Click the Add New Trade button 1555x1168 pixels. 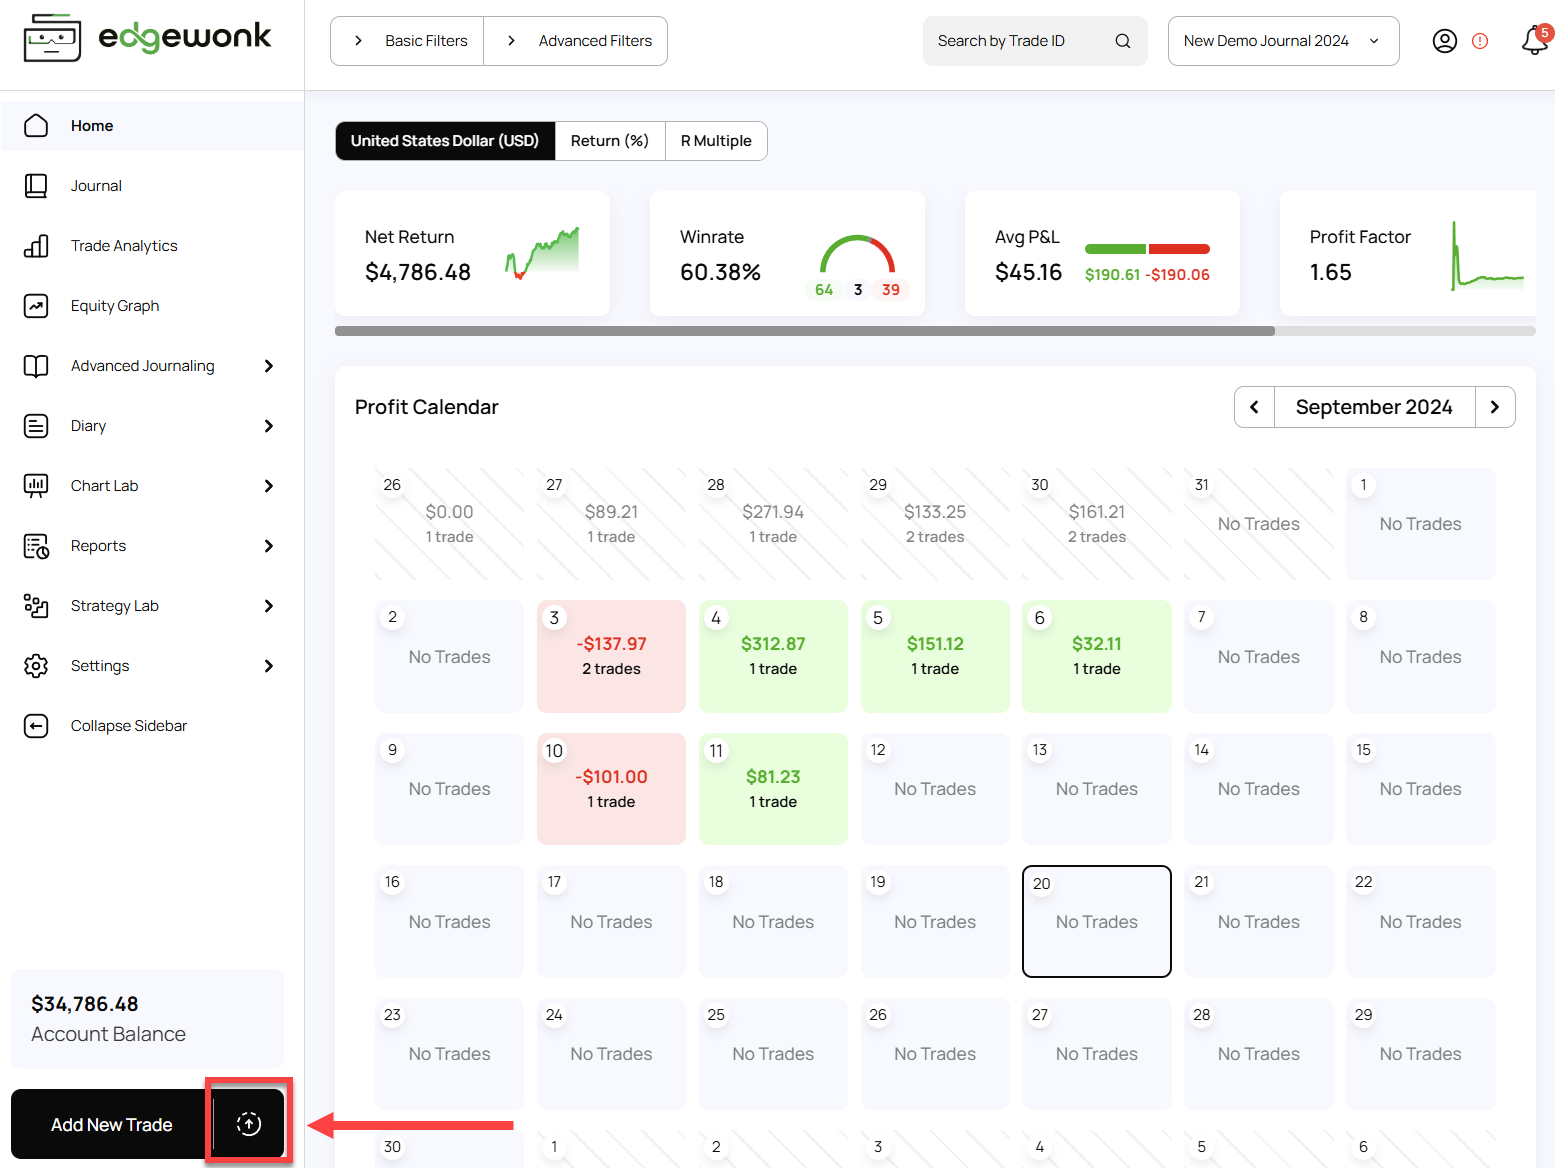coord(112,1125)
